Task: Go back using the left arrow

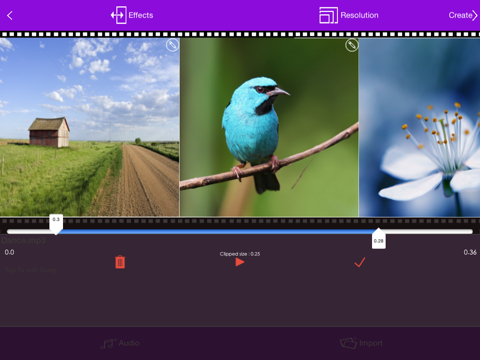Action: click(x=10, y=15)
